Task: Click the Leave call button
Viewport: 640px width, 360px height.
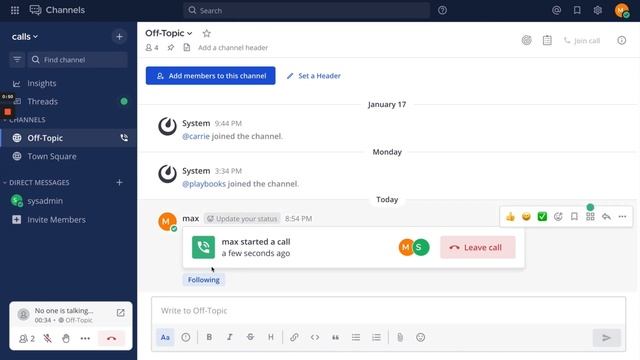Action: (478, 247)
